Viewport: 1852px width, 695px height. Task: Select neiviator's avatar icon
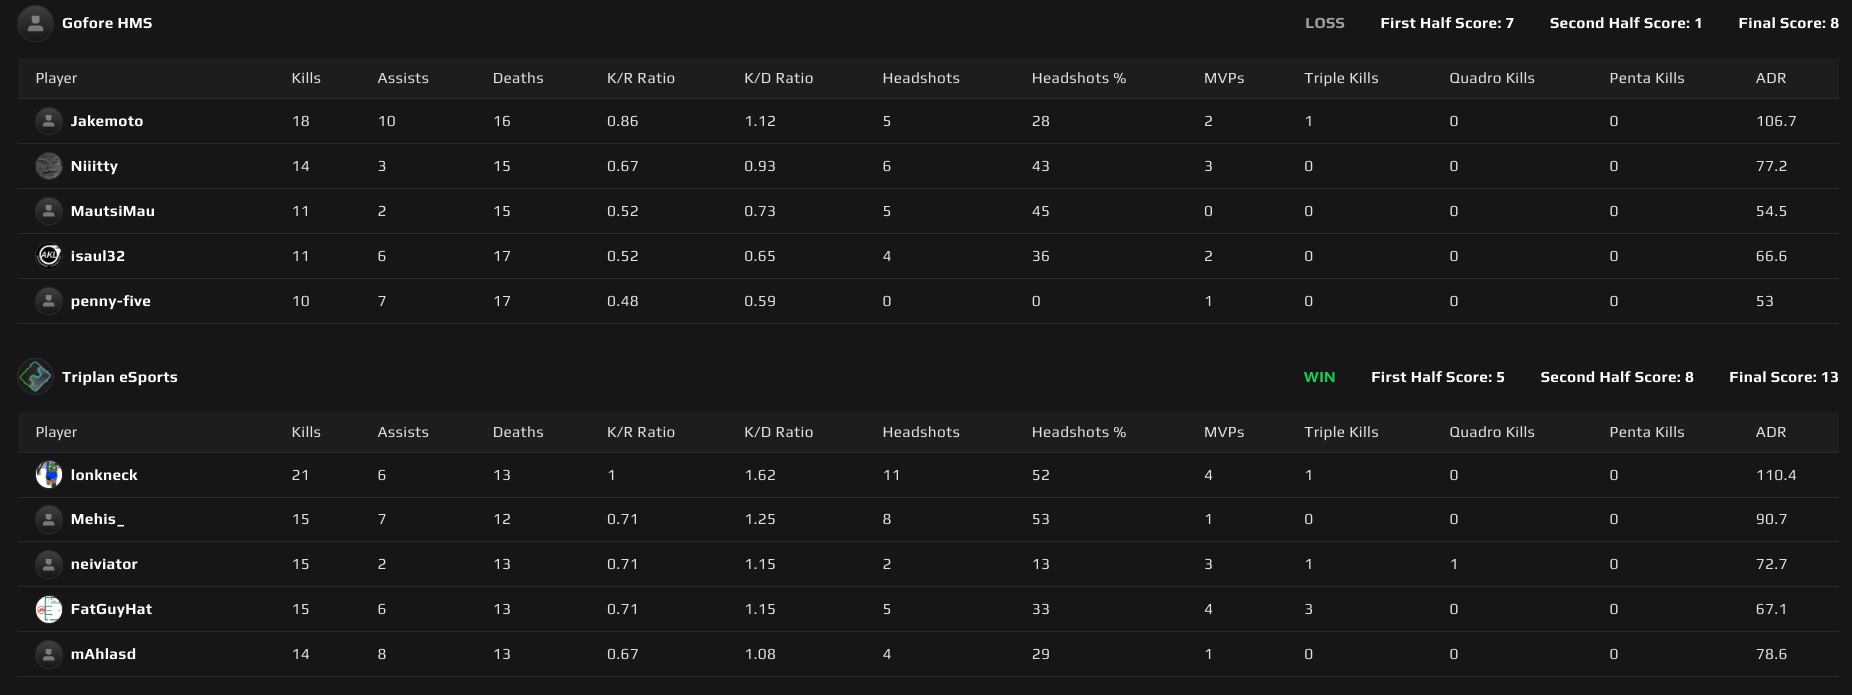pos(48,564)
